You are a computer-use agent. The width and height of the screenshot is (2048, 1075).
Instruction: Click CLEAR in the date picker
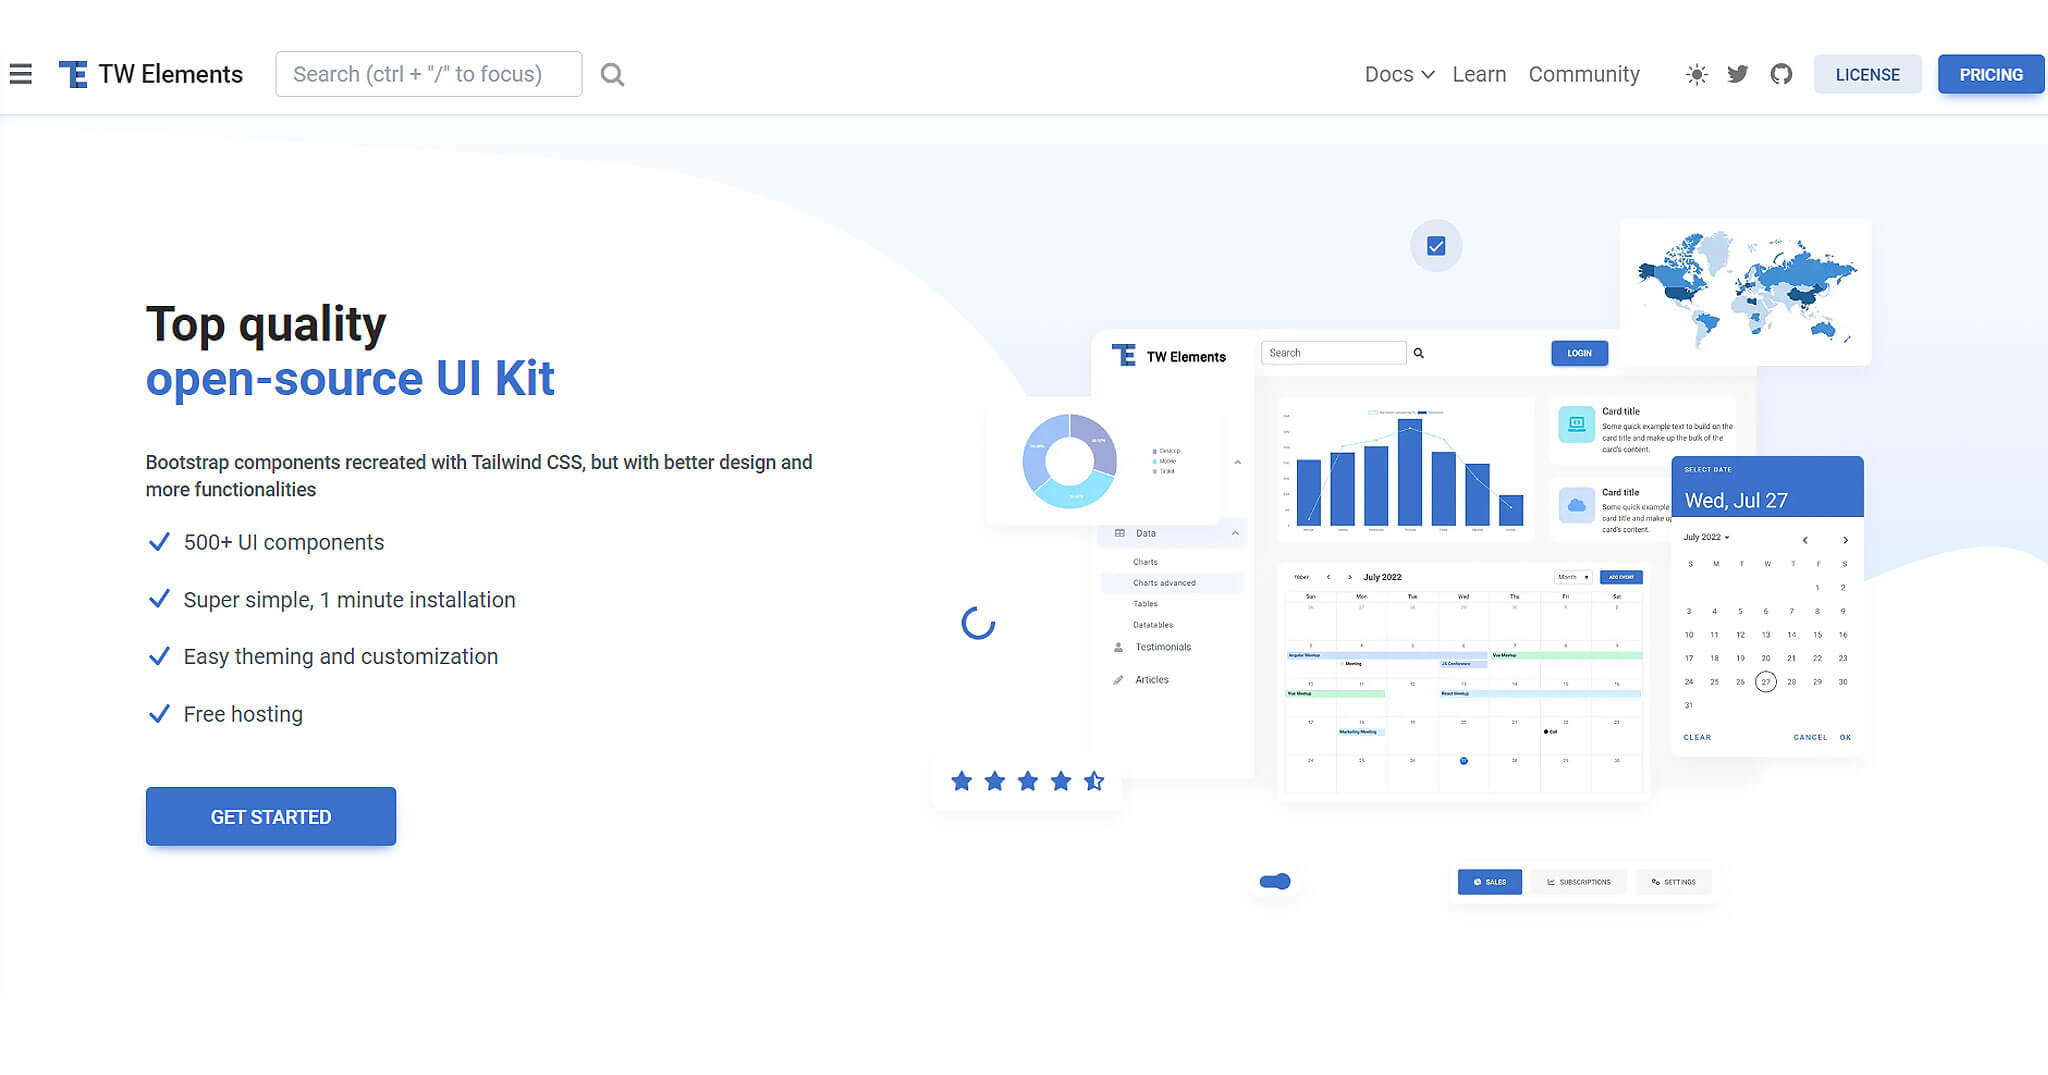[x=1697, y=737]
